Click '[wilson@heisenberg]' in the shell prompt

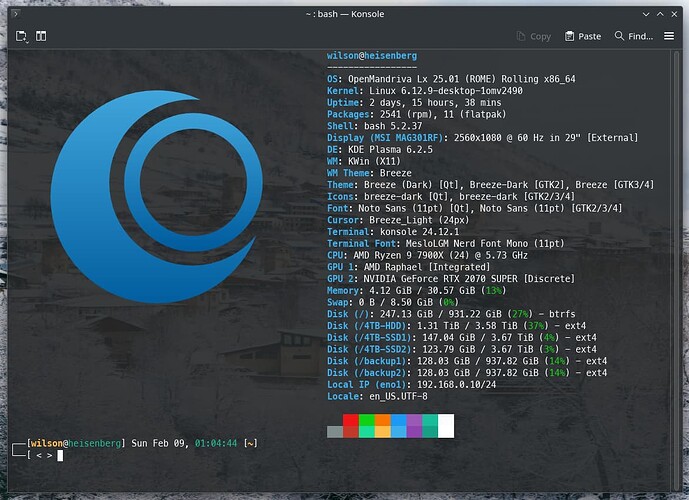[x=76, y=444]
